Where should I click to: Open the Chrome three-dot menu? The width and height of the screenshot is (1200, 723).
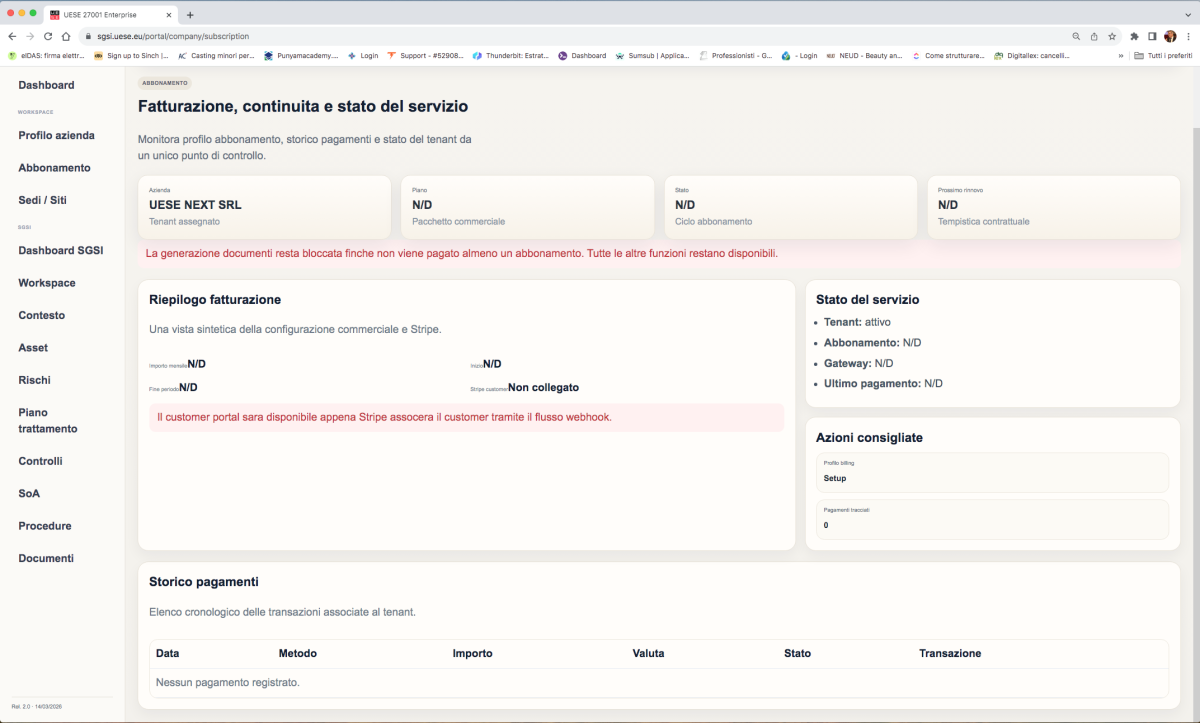point(1187,36)
